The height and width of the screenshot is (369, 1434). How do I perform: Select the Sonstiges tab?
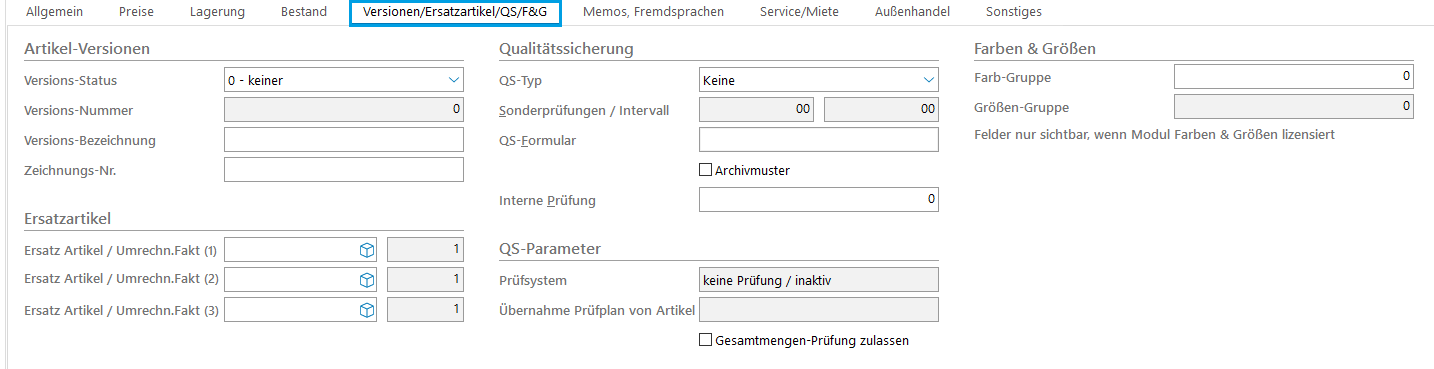pyautogui.click(x=1013, y=12)
